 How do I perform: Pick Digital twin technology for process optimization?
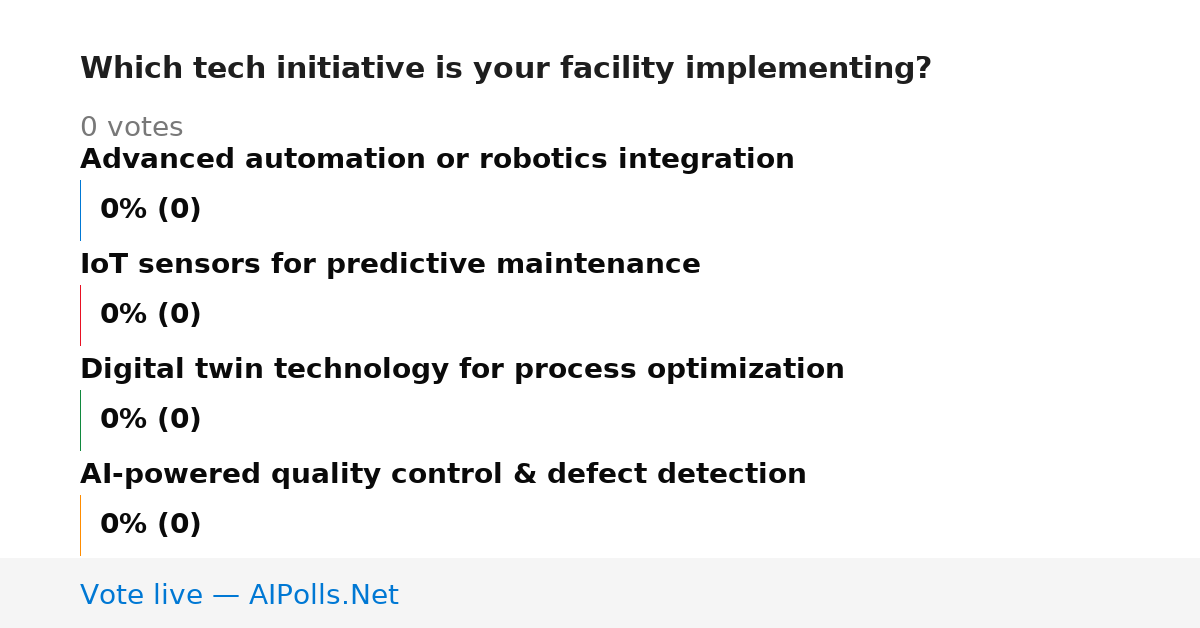(462, 370)
